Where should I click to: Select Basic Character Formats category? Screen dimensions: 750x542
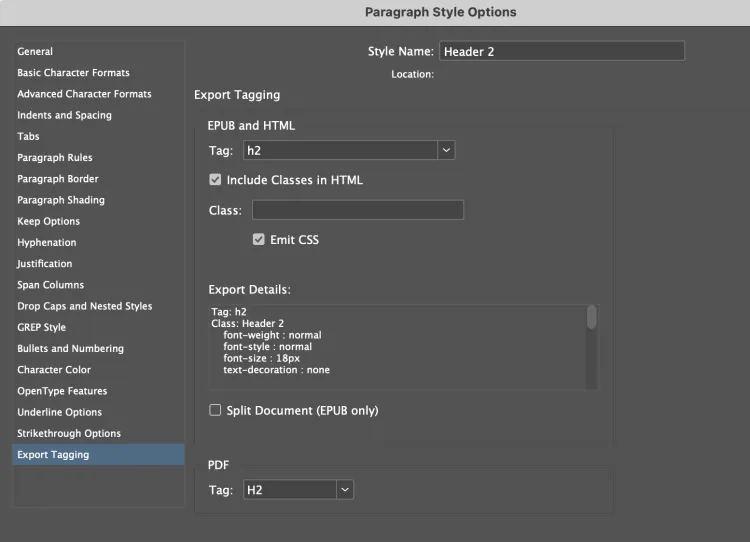[73, 73]
